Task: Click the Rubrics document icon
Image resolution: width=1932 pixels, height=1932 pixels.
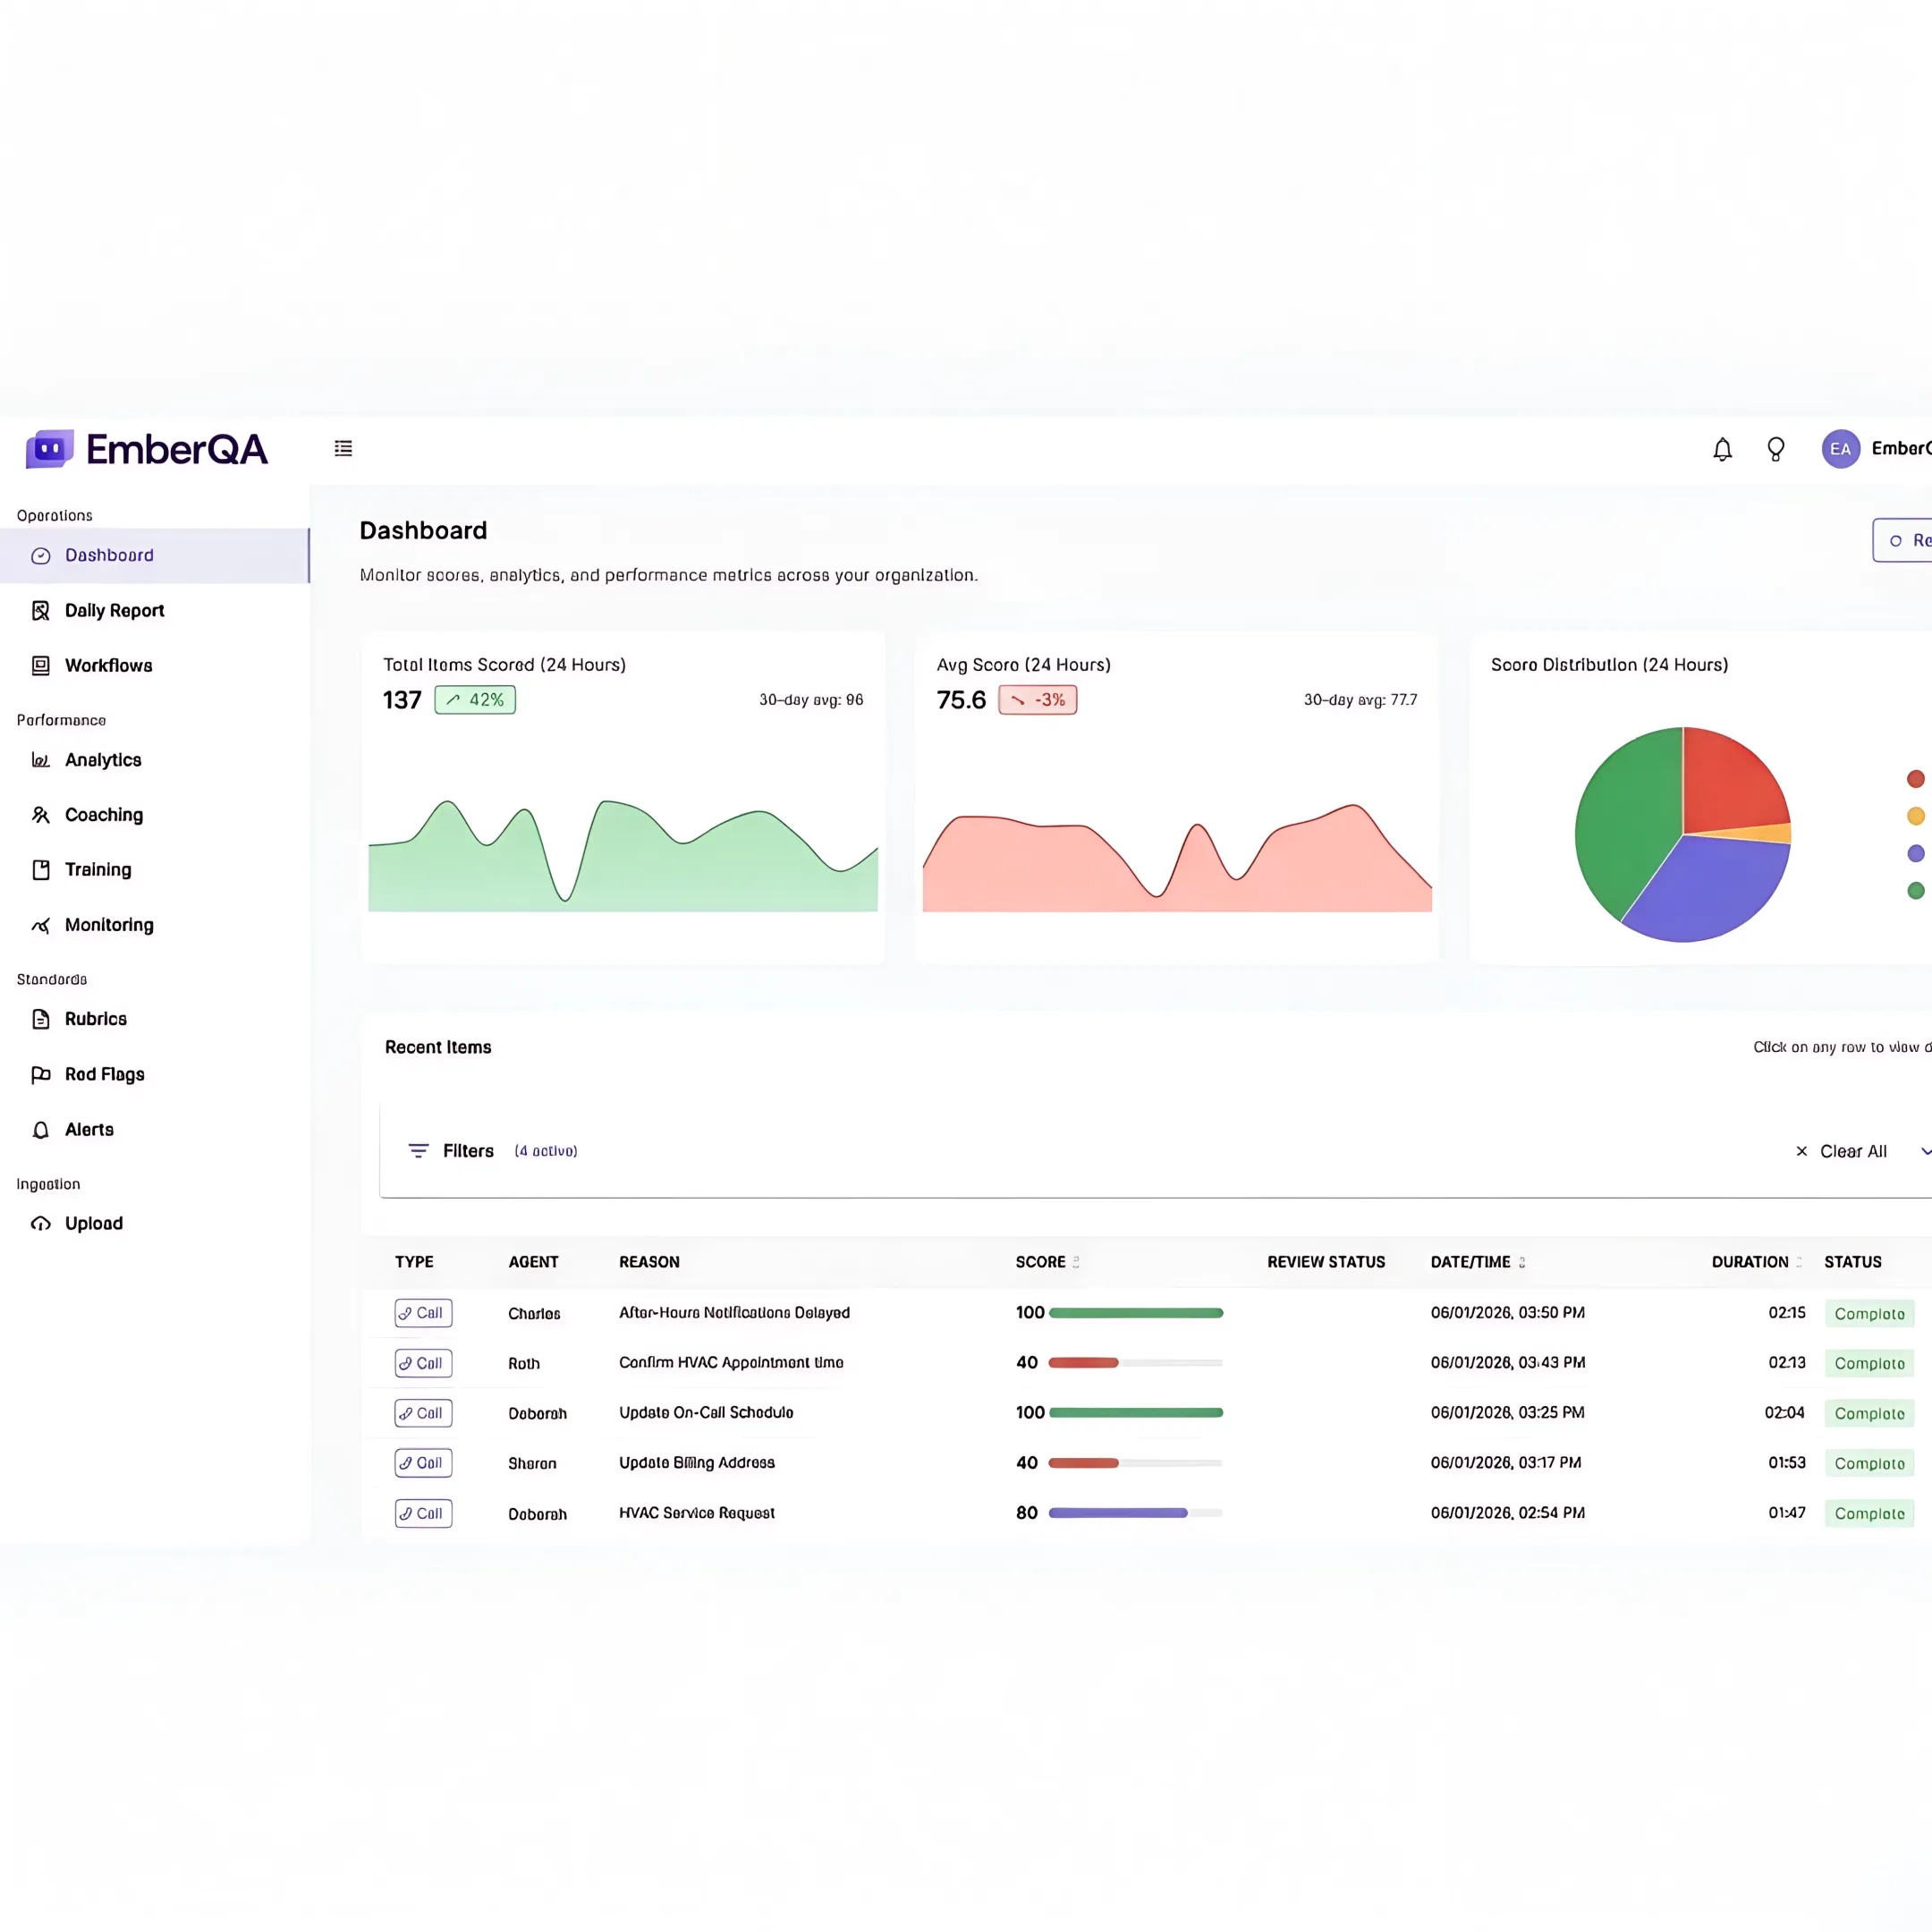Action: [x=41, y=1019]
